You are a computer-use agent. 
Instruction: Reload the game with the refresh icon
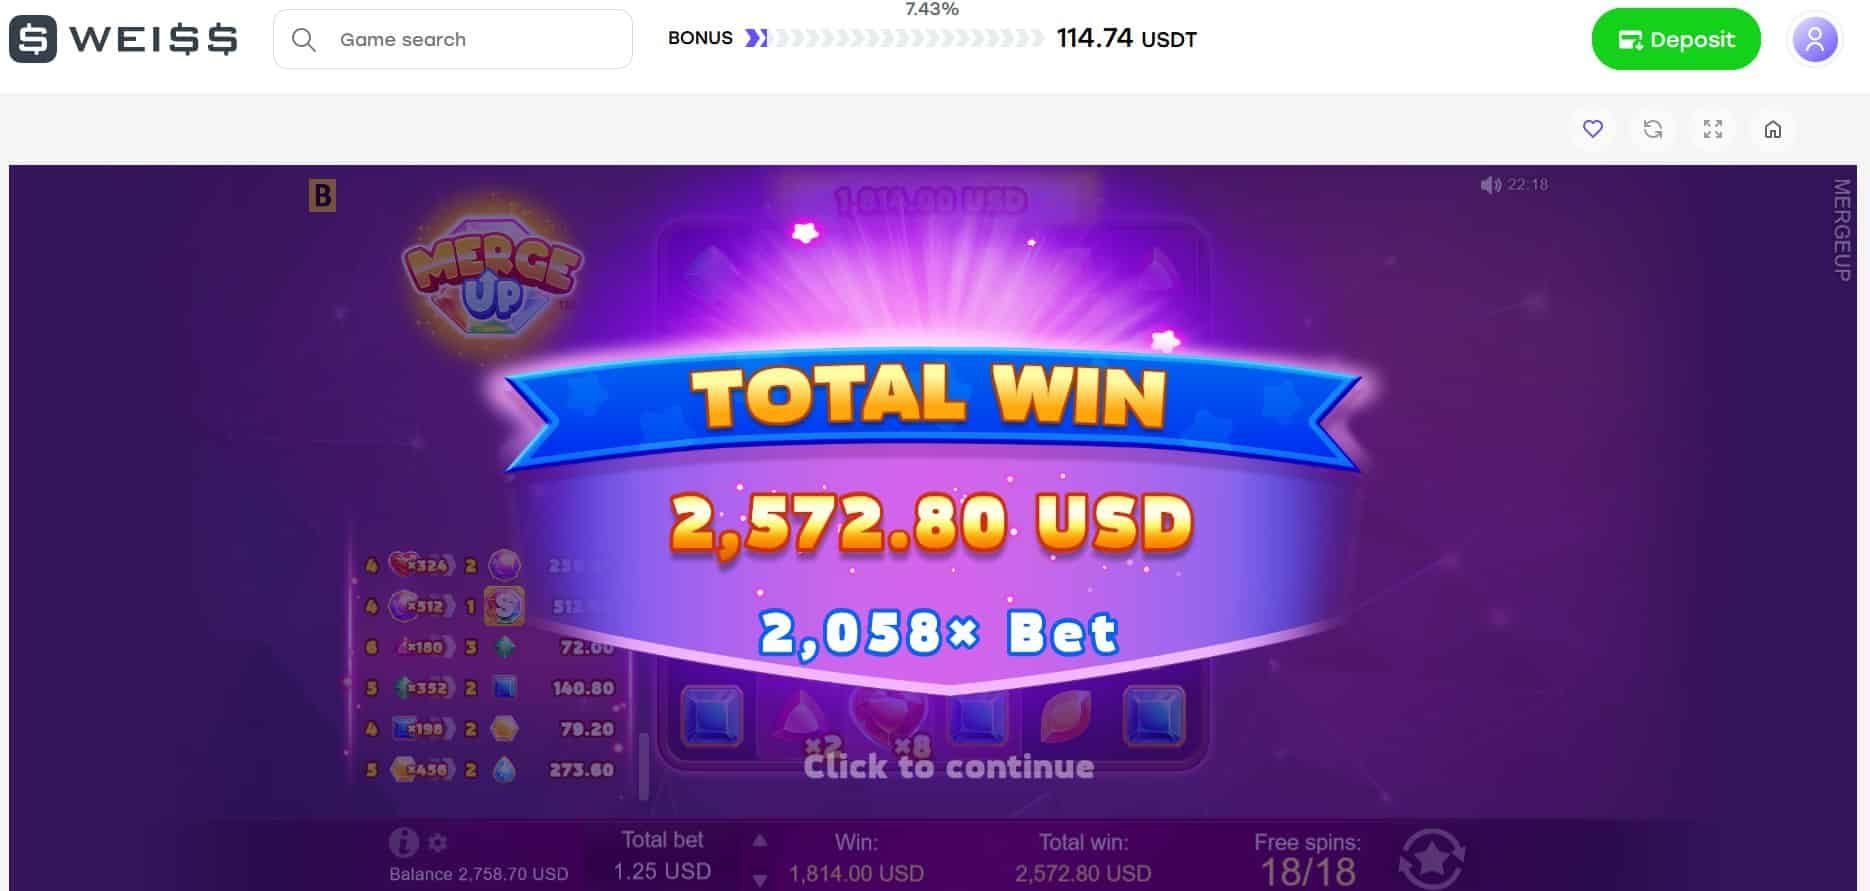1653,129
